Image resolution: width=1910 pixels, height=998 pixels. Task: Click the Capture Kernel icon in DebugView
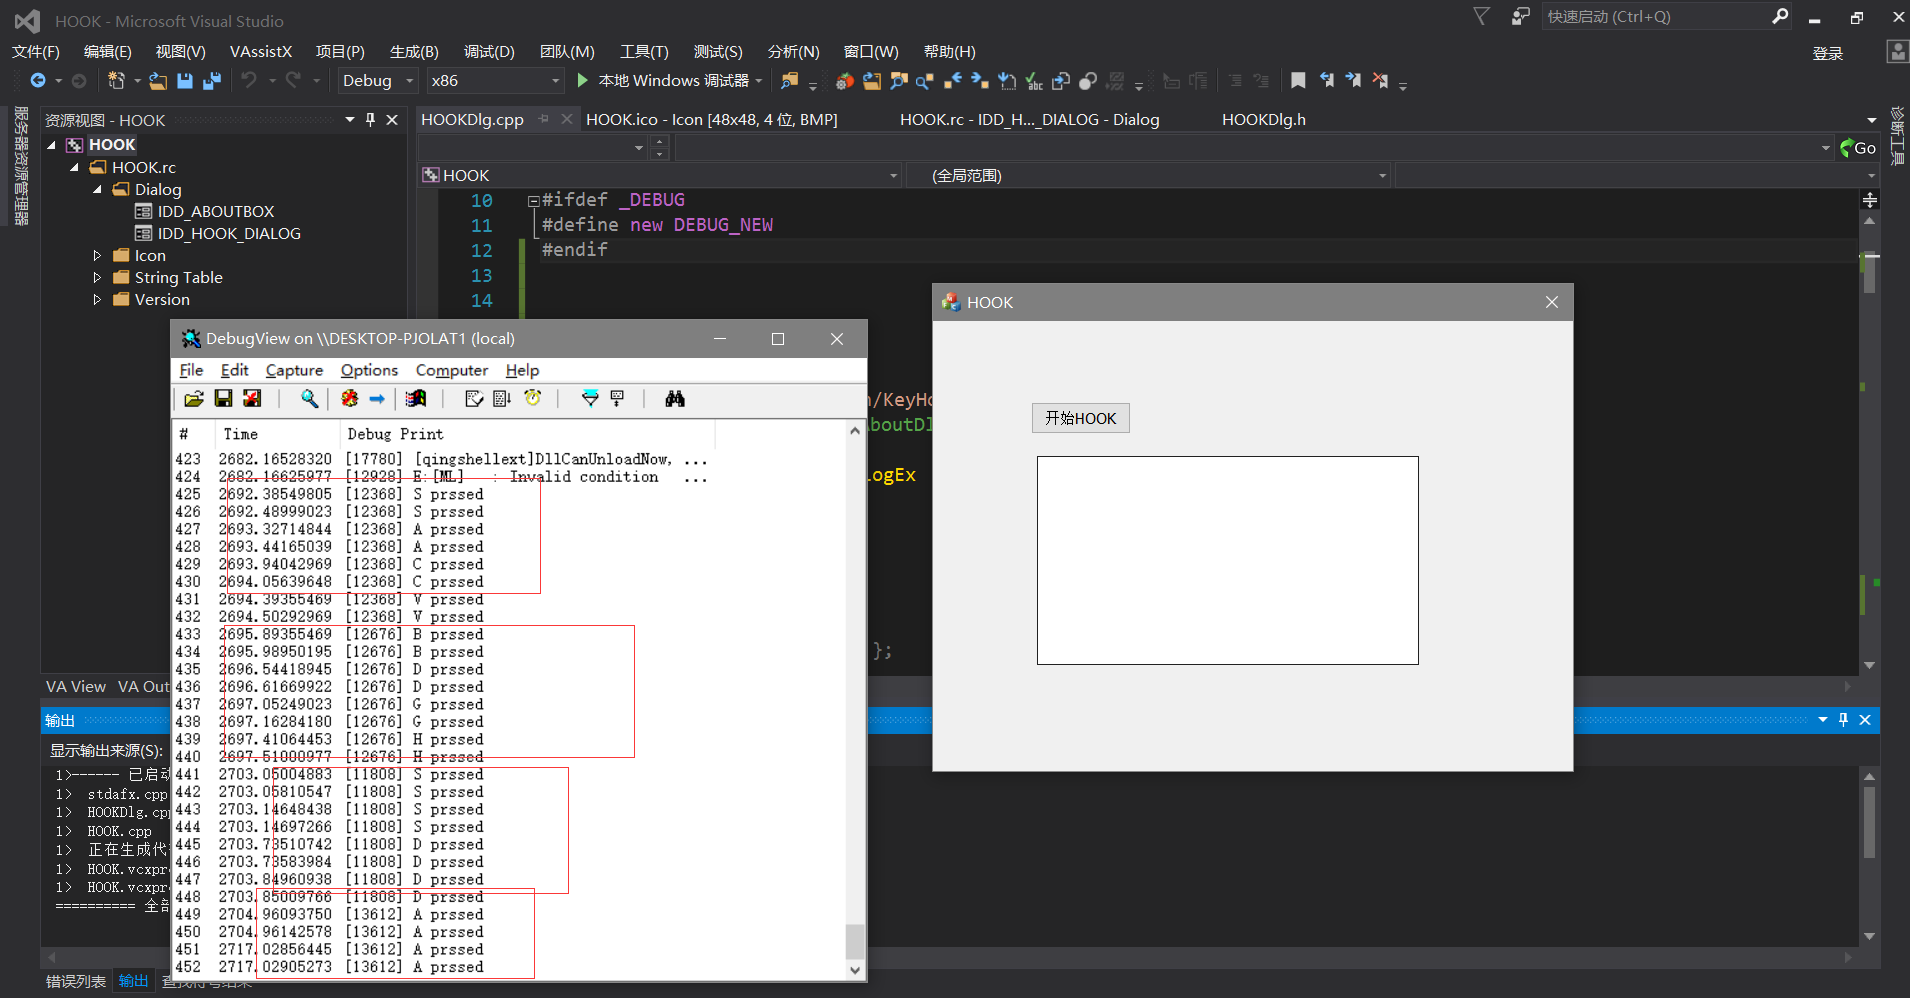point(349,399)
